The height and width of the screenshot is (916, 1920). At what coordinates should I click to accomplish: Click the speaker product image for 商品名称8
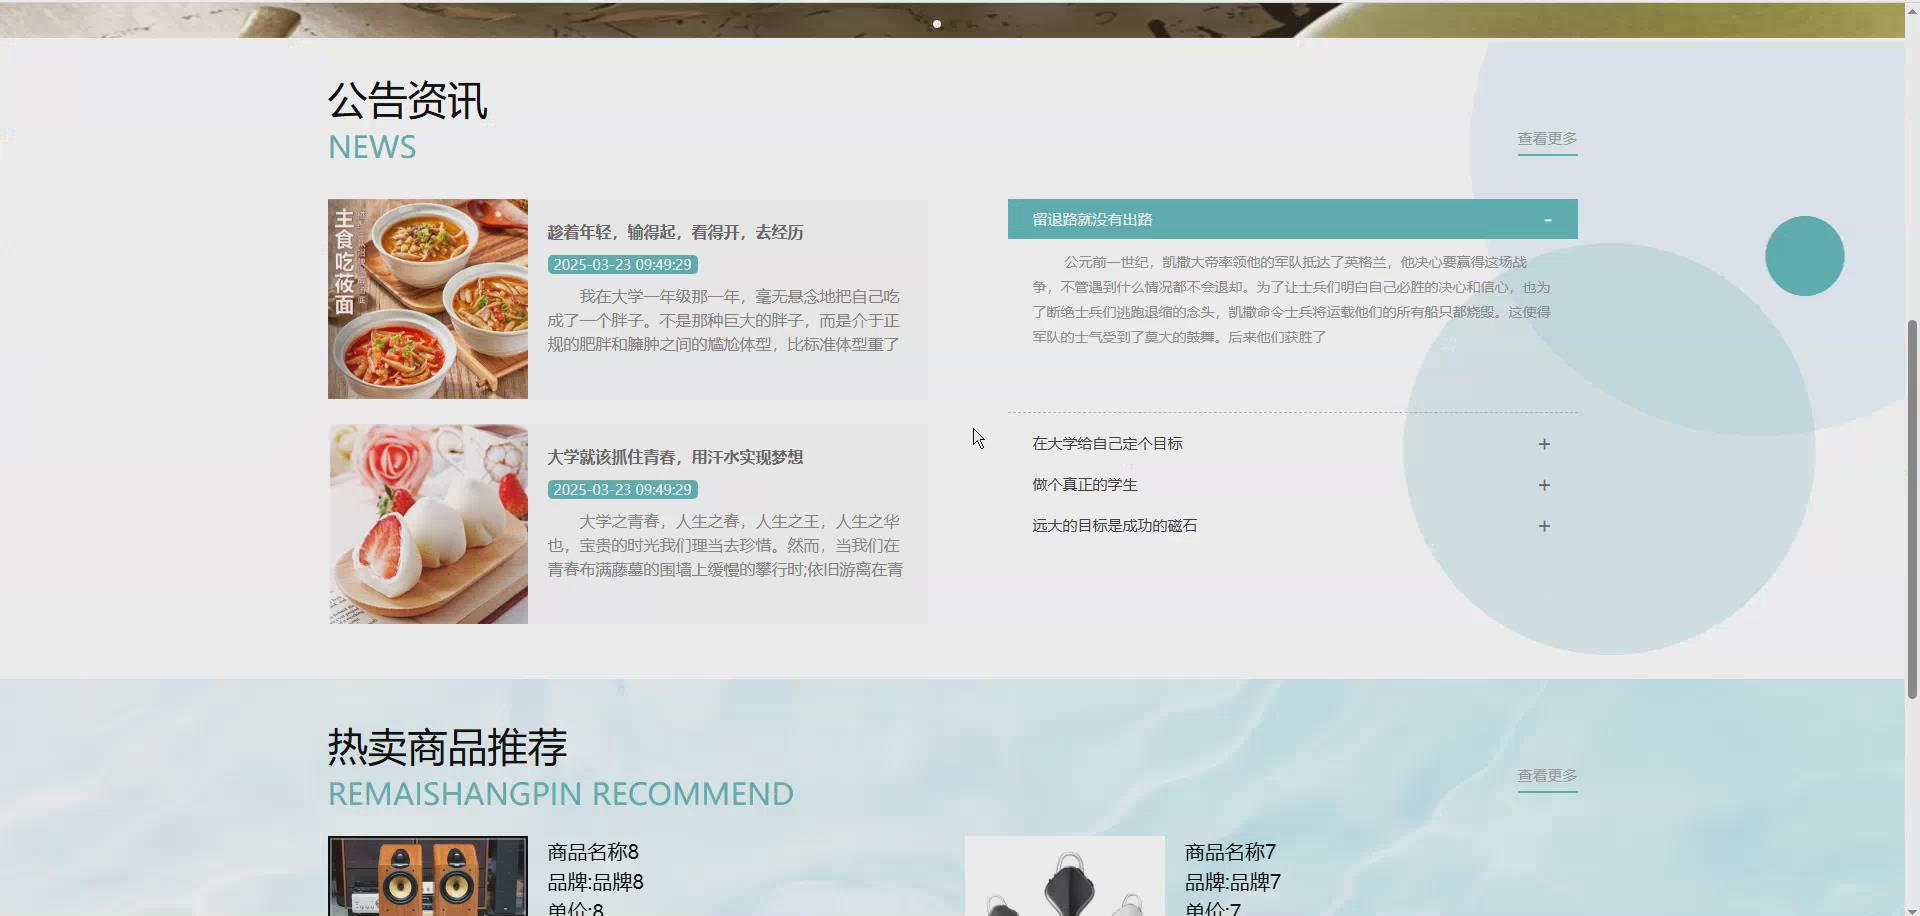427,877
